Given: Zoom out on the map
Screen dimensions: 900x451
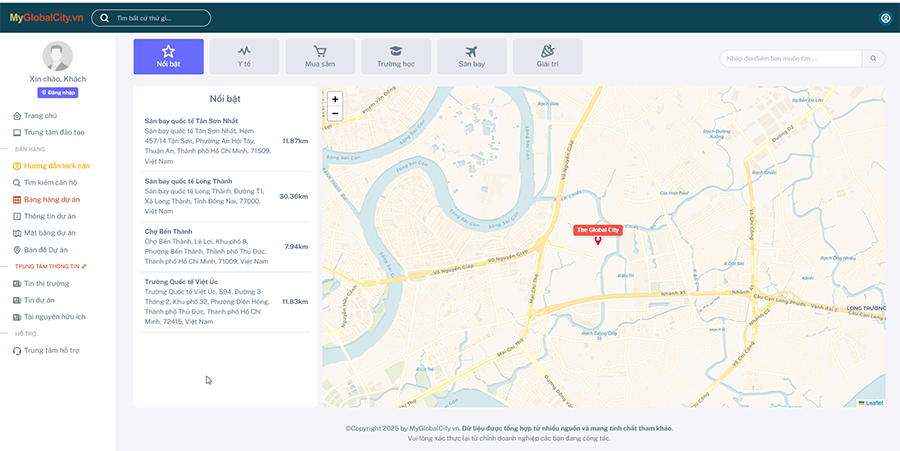Looking at the screenshot, I should 335,114.
